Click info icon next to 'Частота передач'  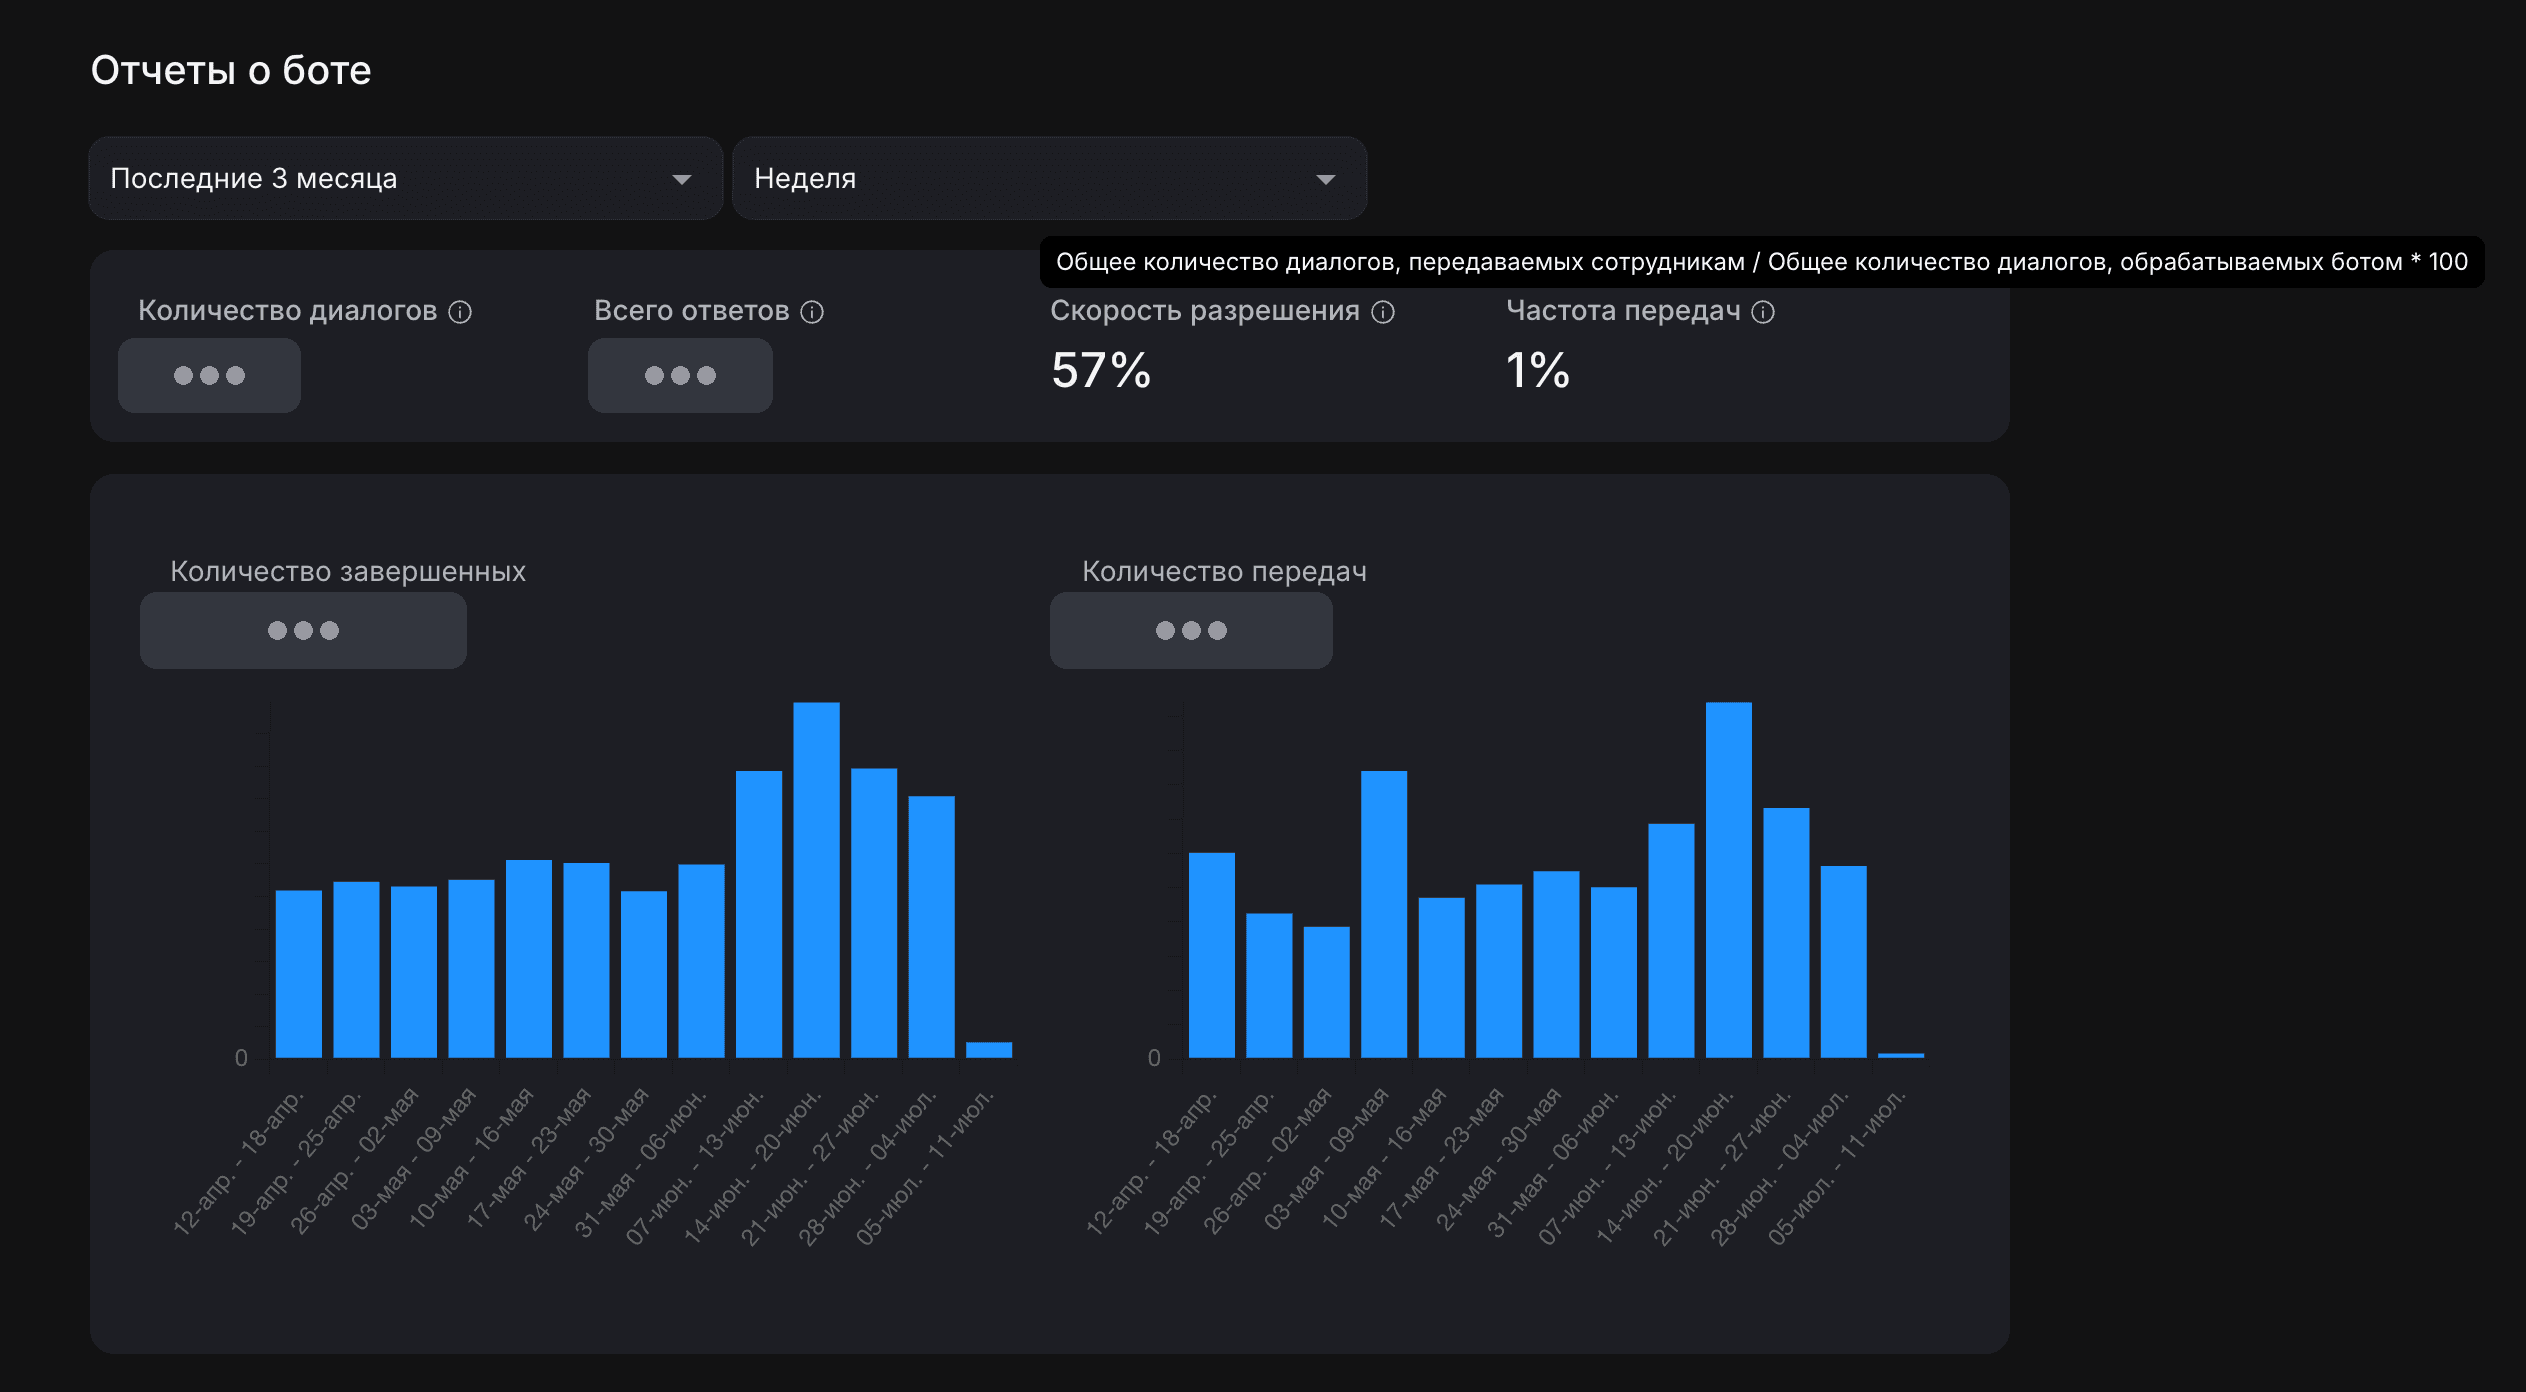1763,312
